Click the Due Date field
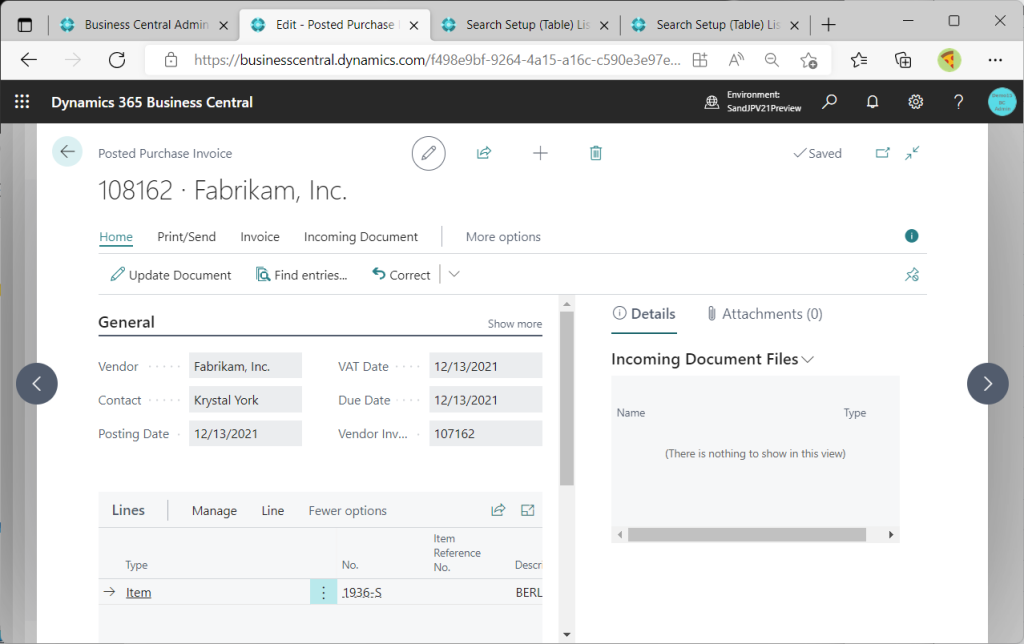Viewport: 1024px width, 644px height. [485, 400]
